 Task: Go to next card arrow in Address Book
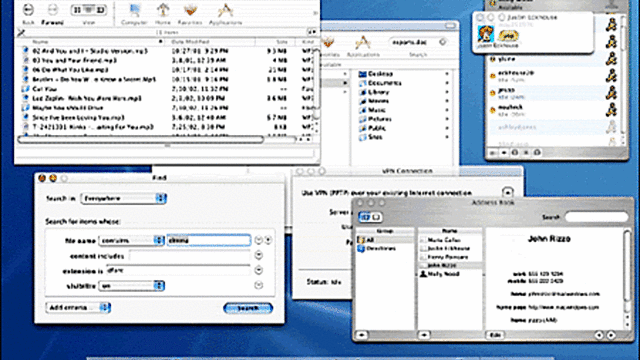tap(611, 335)
